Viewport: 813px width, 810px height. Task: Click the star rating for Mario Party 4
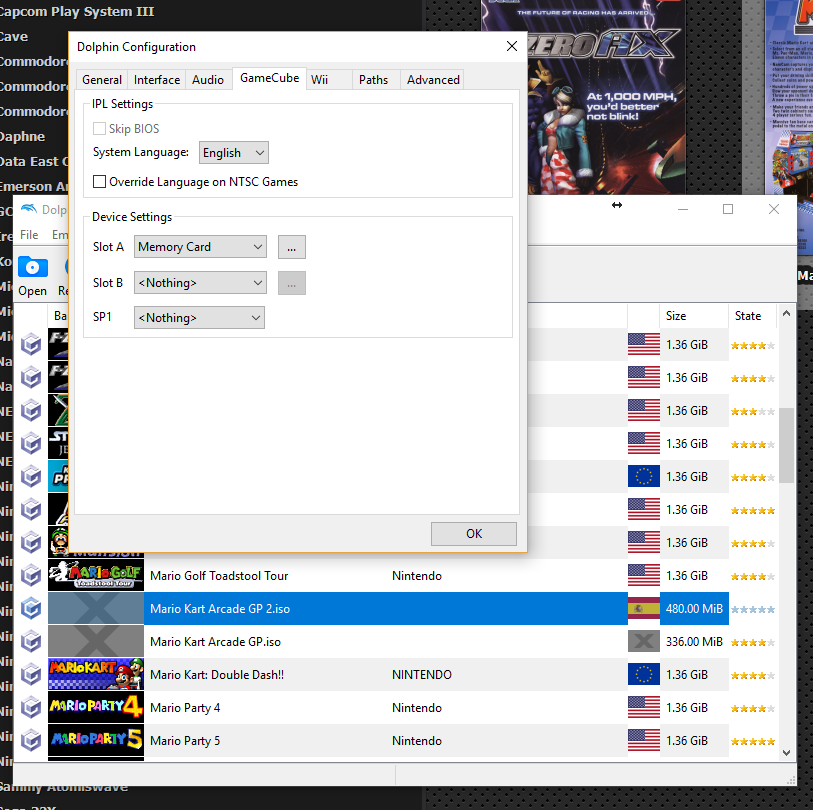click(x=753, y=708)
